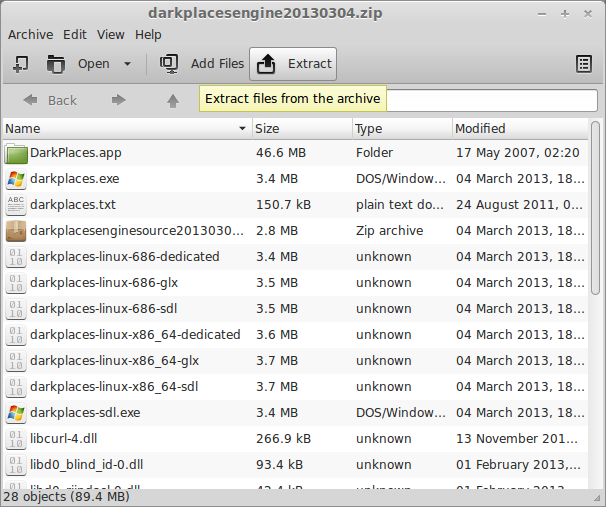Click the vertical scrollbar thumb
Screen dimensions: 606x507
(x=596, y=208)
